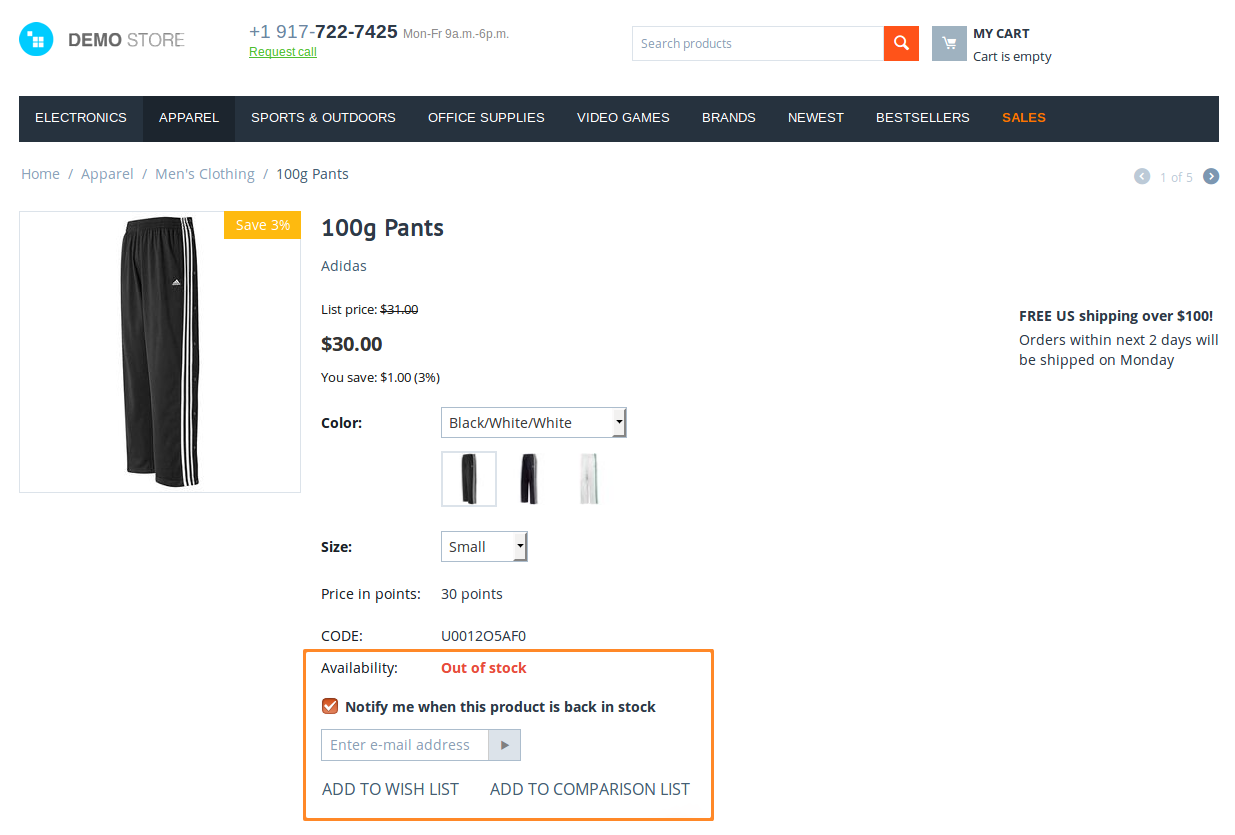This screenshot has height=835, width=1235.
Task: Click Add to Wish List
Action: pyautogui.click(x=390, y=789)
